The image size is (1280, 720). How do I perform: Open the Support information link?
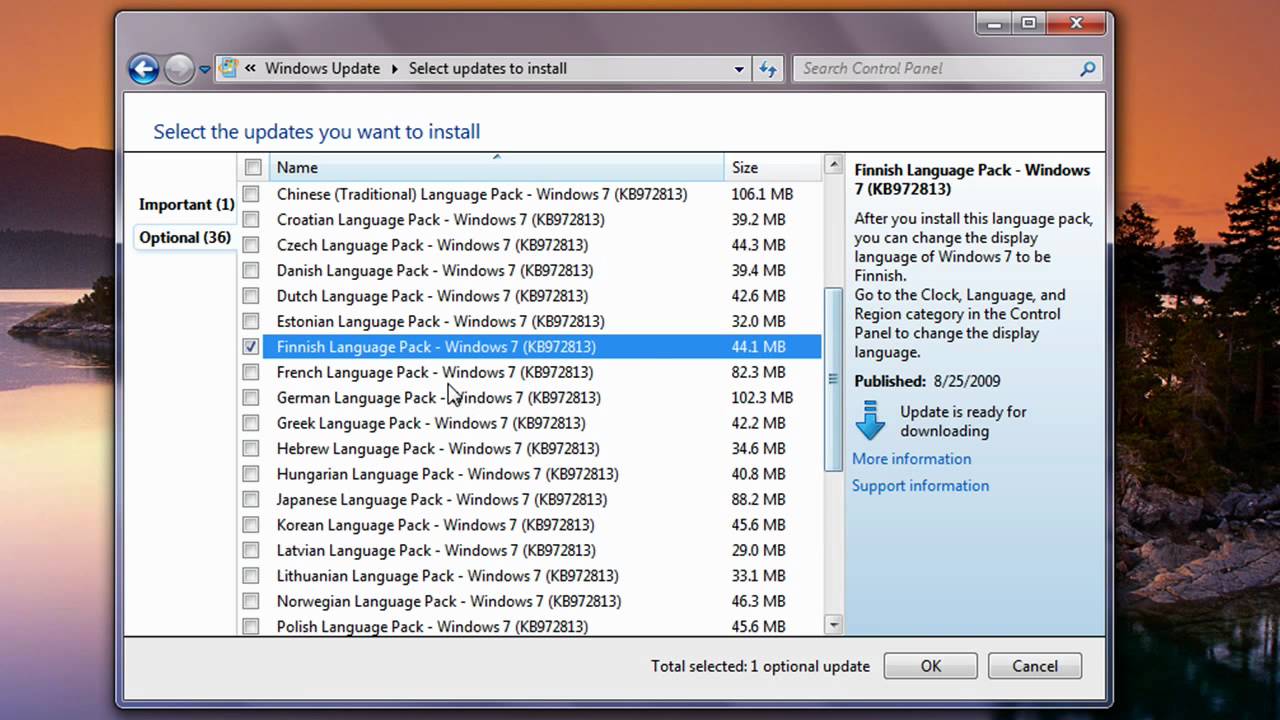(x=920, y=486)
